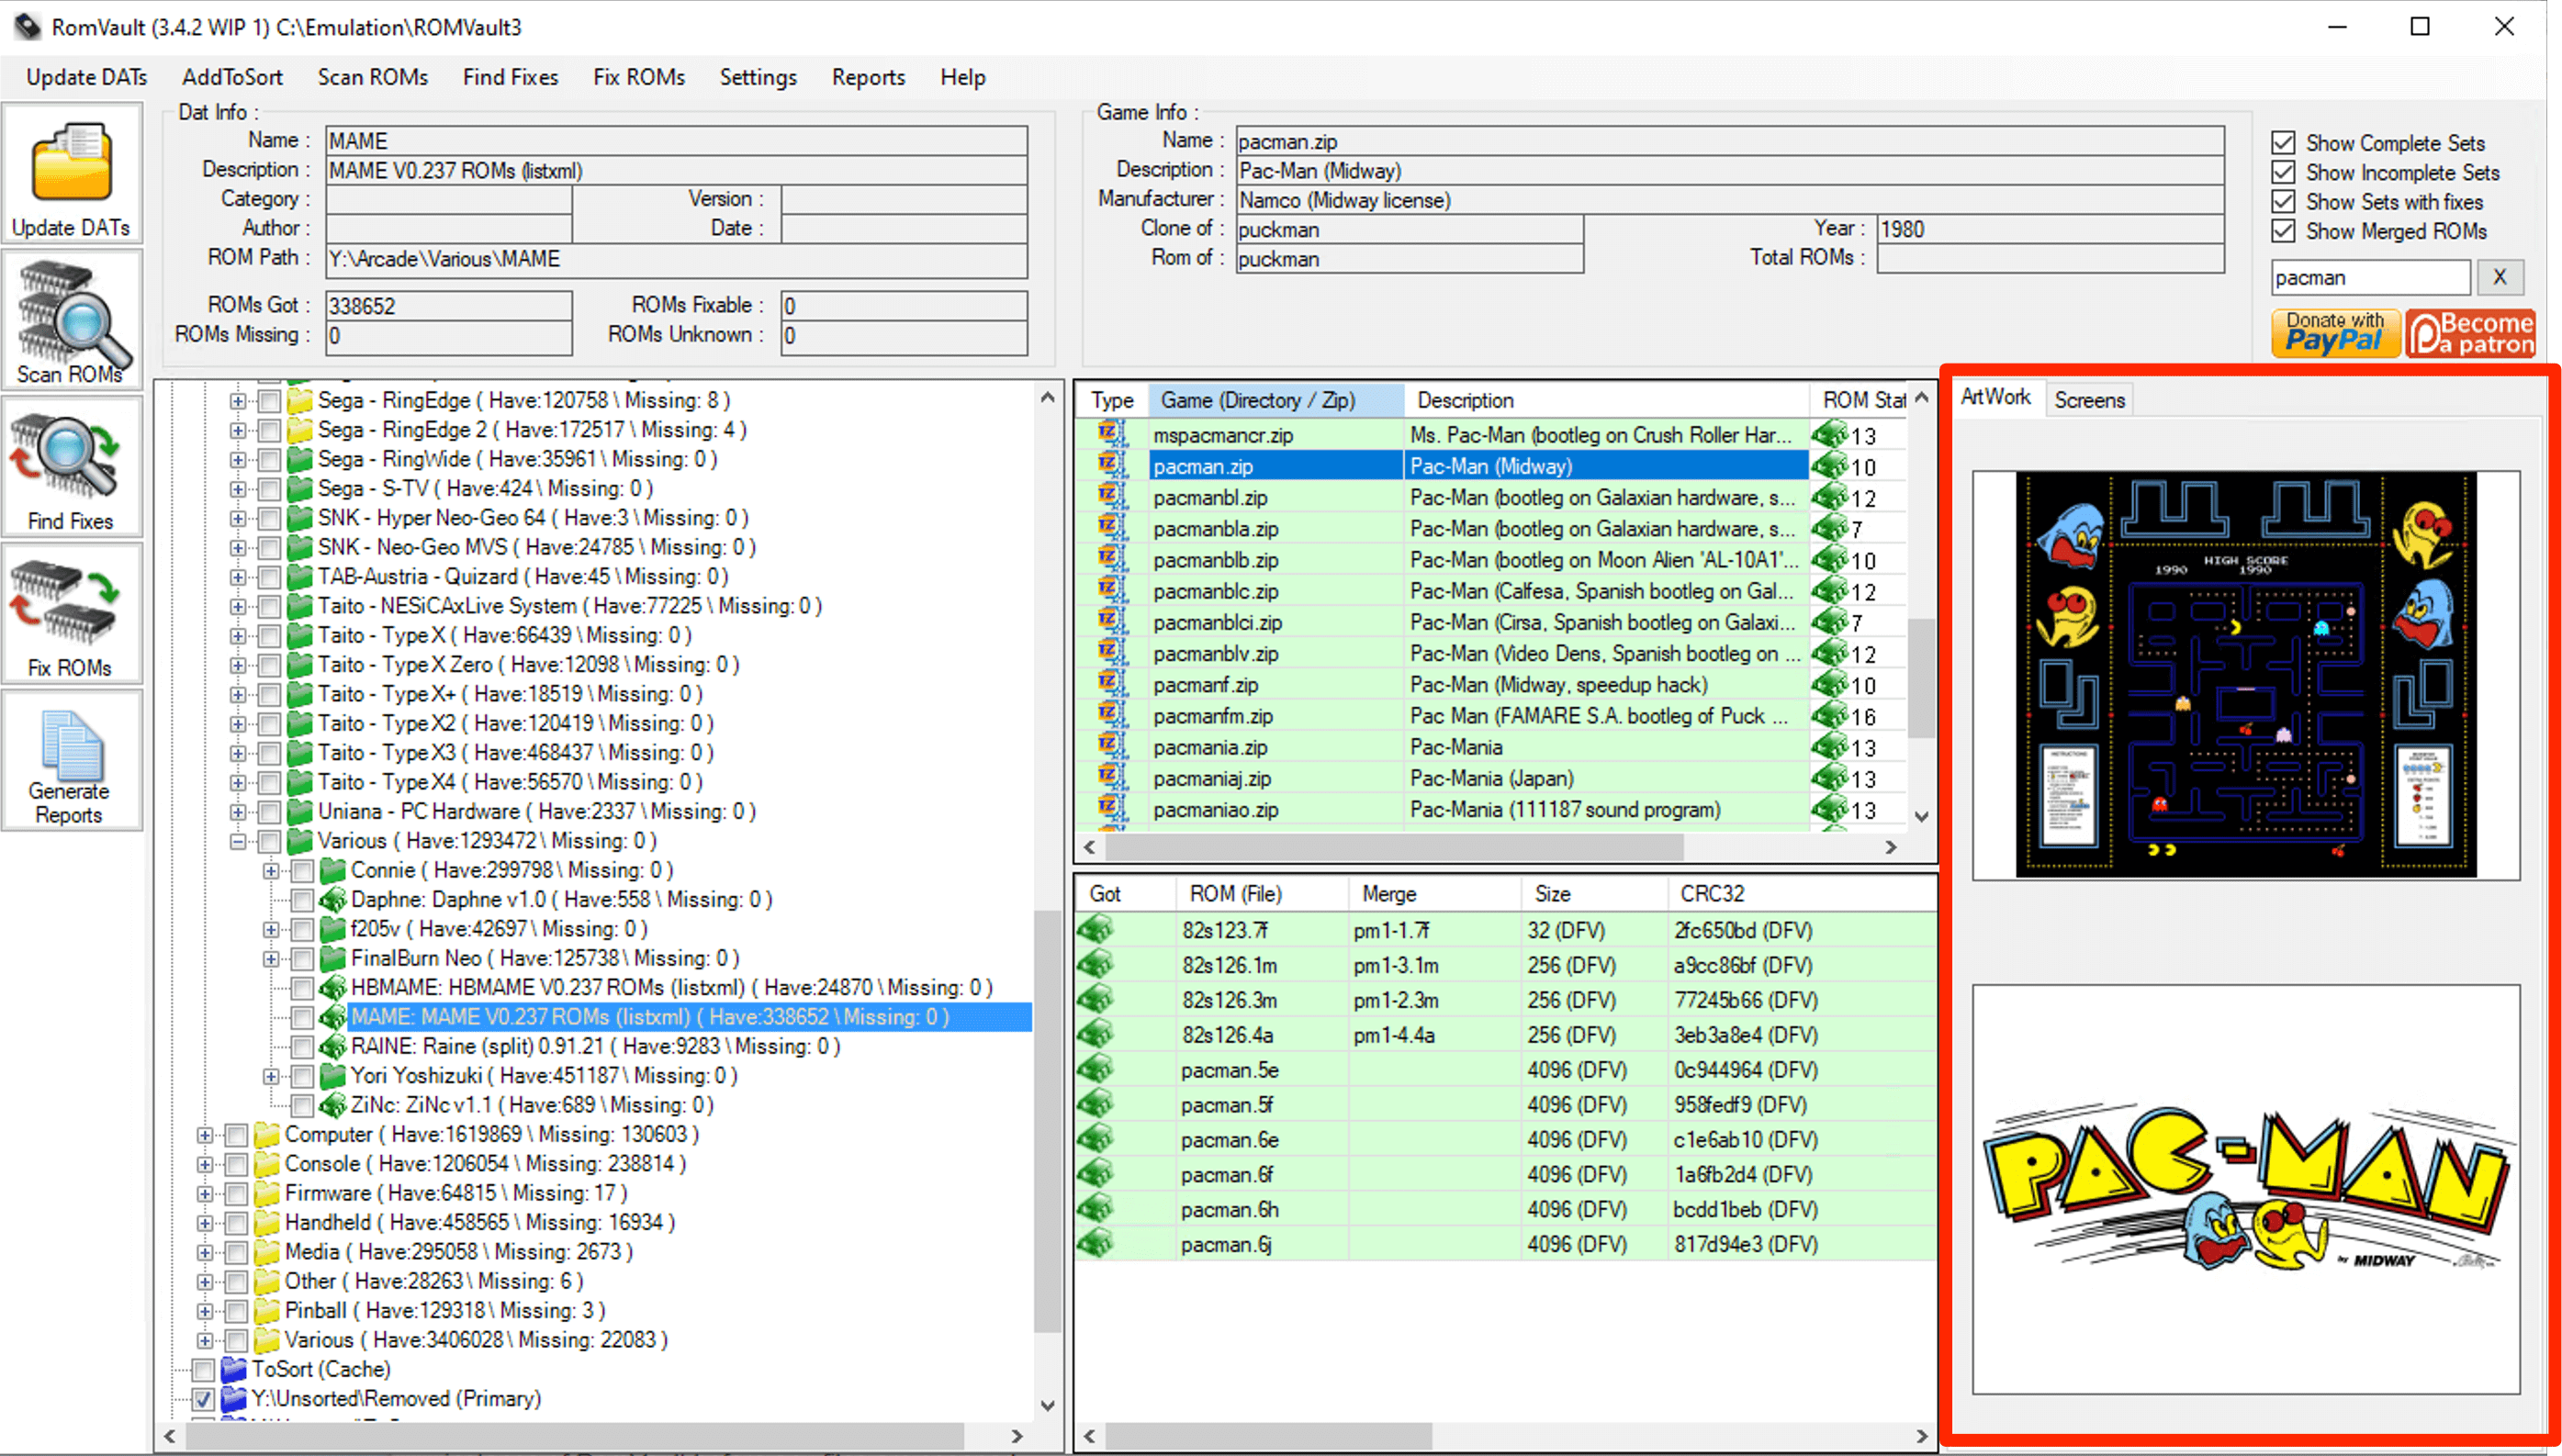Click the zip type icon for mspacmancr.zip
Screen dimensions: 2562x1456
click(1111, 434)
